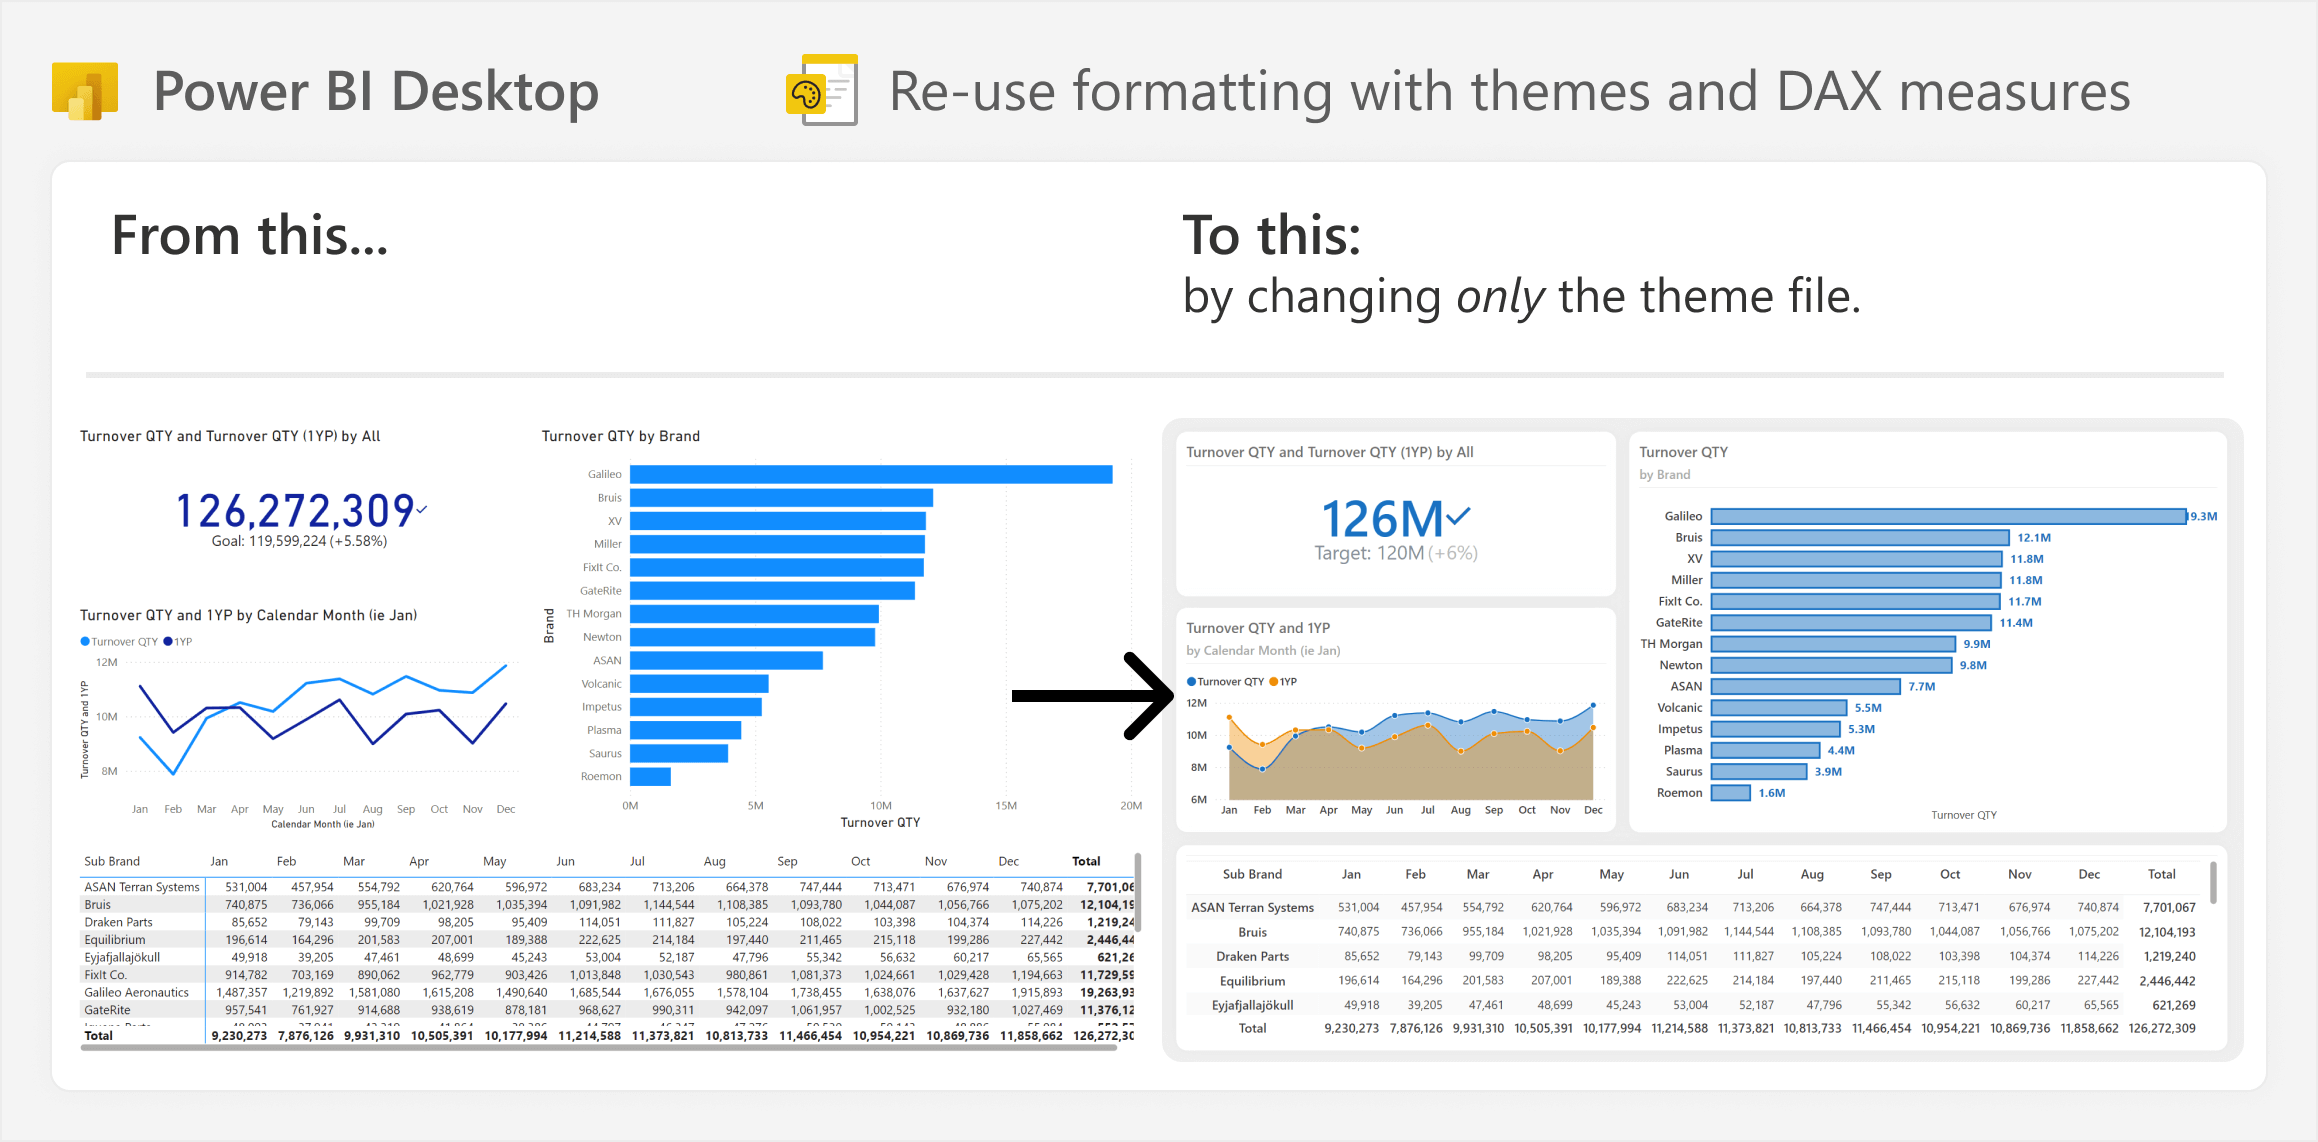Select the Bruis bar labeled 12.1M
This screenshot has height=1142, width=2318.
tap(1860, 538)
